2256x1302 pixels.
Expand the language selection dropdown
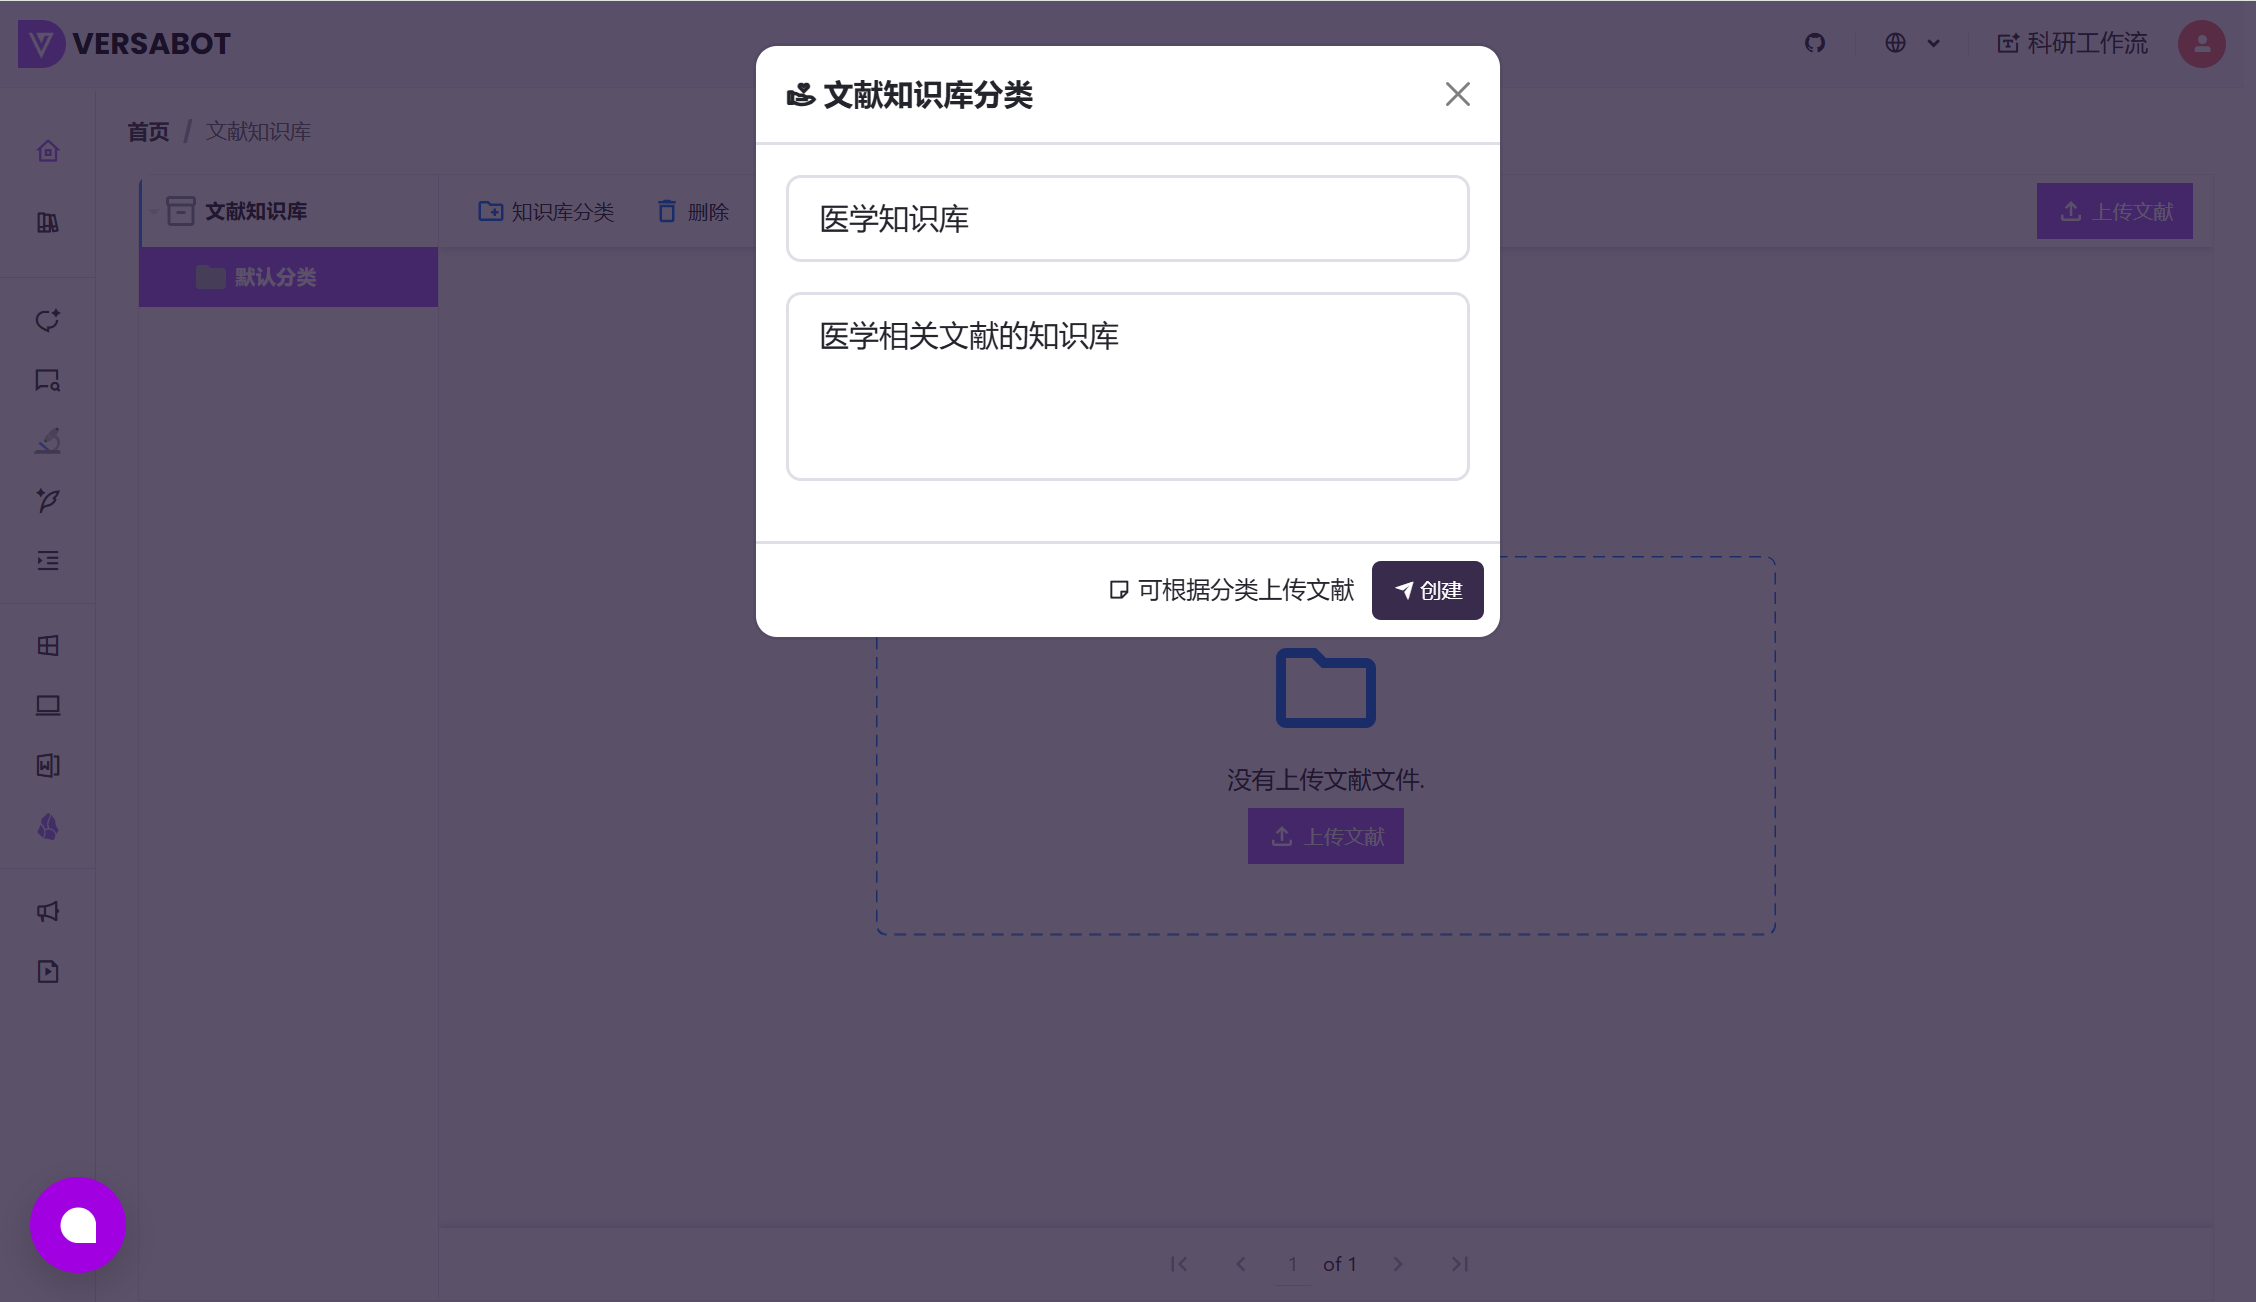pos(1911,43)
